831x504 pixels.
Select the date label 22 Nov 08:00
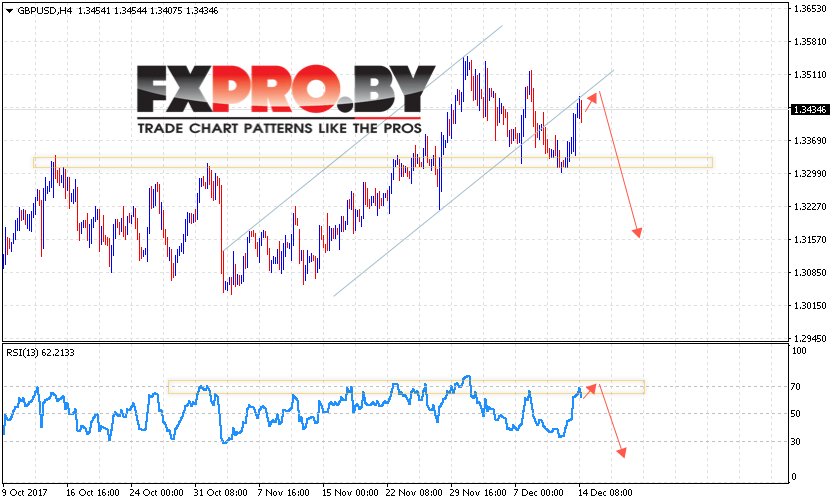click(x=414, y=493)
